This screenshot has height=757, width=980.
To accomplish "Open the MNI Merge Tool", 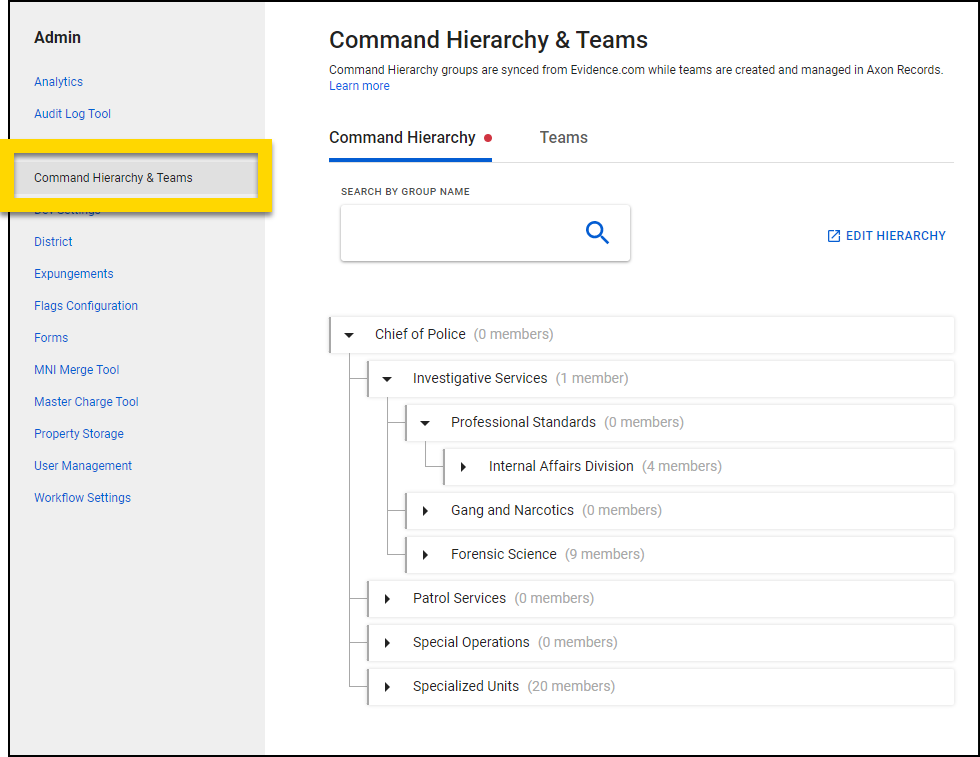I will pyautogui.click(x=76, y=369).
